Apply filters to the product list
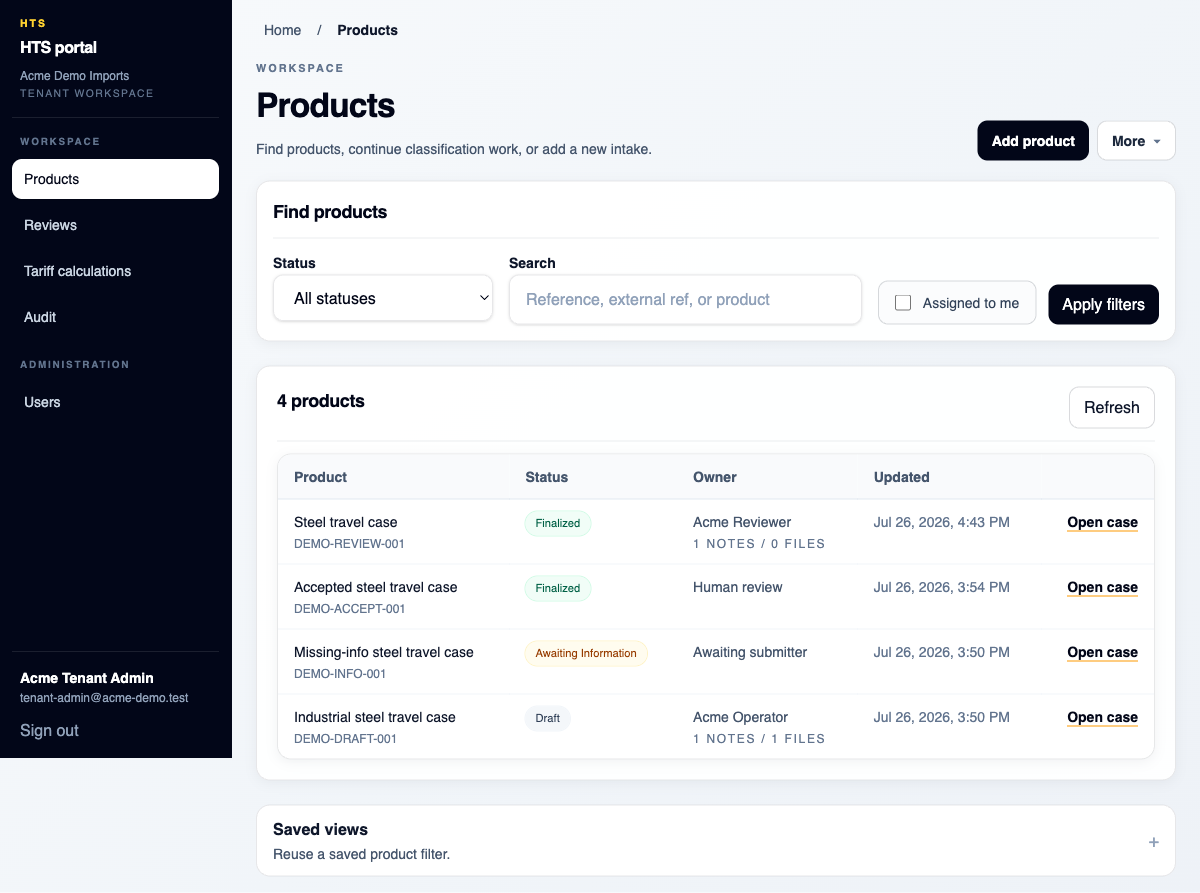The image size is (1200, 893). point(1103,304)
